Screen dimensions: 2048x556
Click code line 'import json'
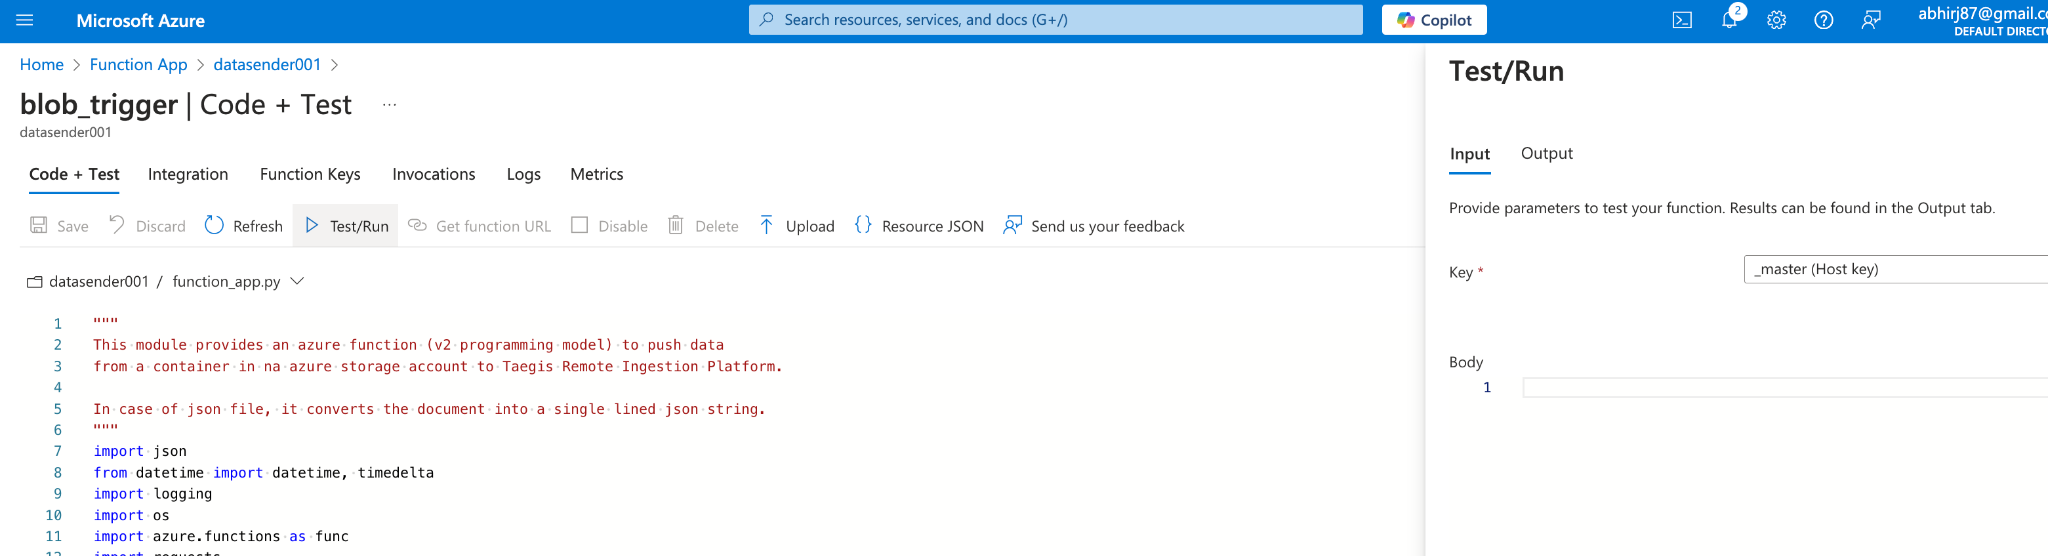tap(140, 451)
